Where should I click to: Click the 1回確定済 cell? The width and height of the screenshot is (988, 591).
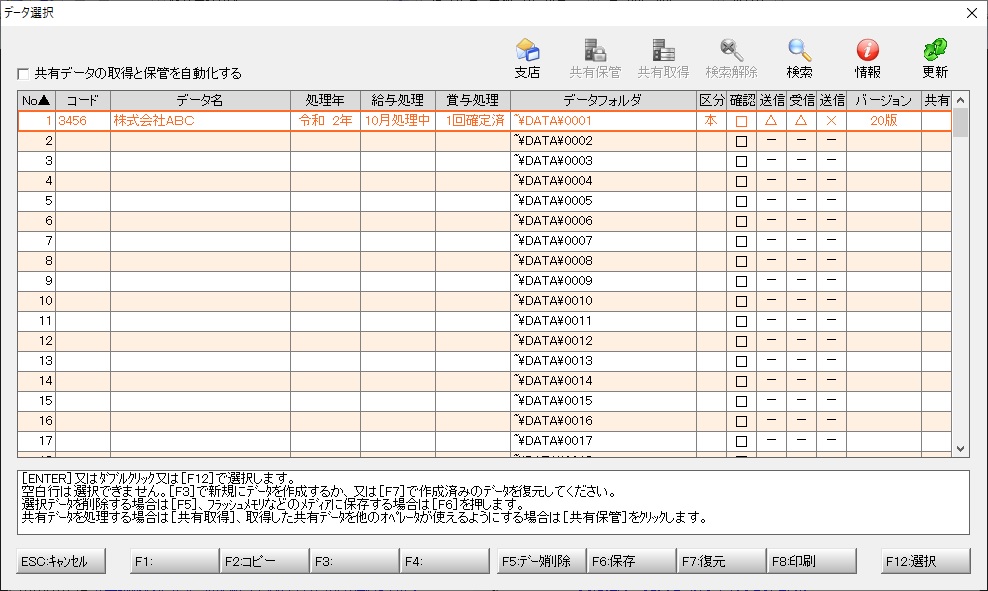pyautogui.click(x=473, y=121)
